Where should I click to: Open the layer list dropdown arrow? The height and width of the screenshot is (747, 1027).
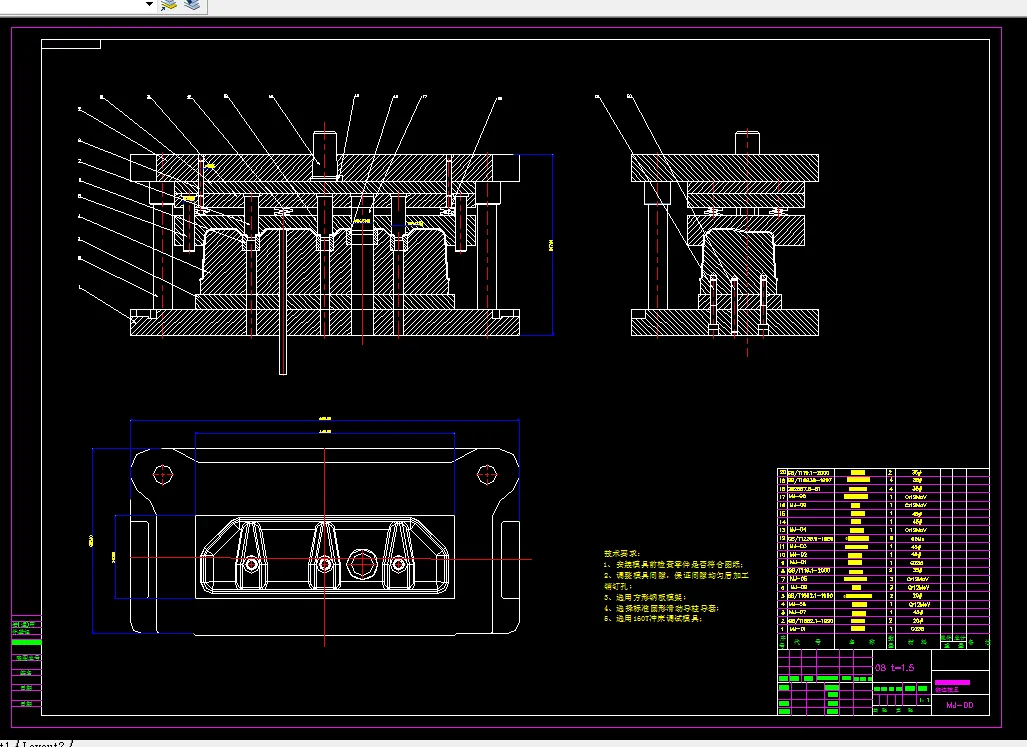click(x=149, y=5)
